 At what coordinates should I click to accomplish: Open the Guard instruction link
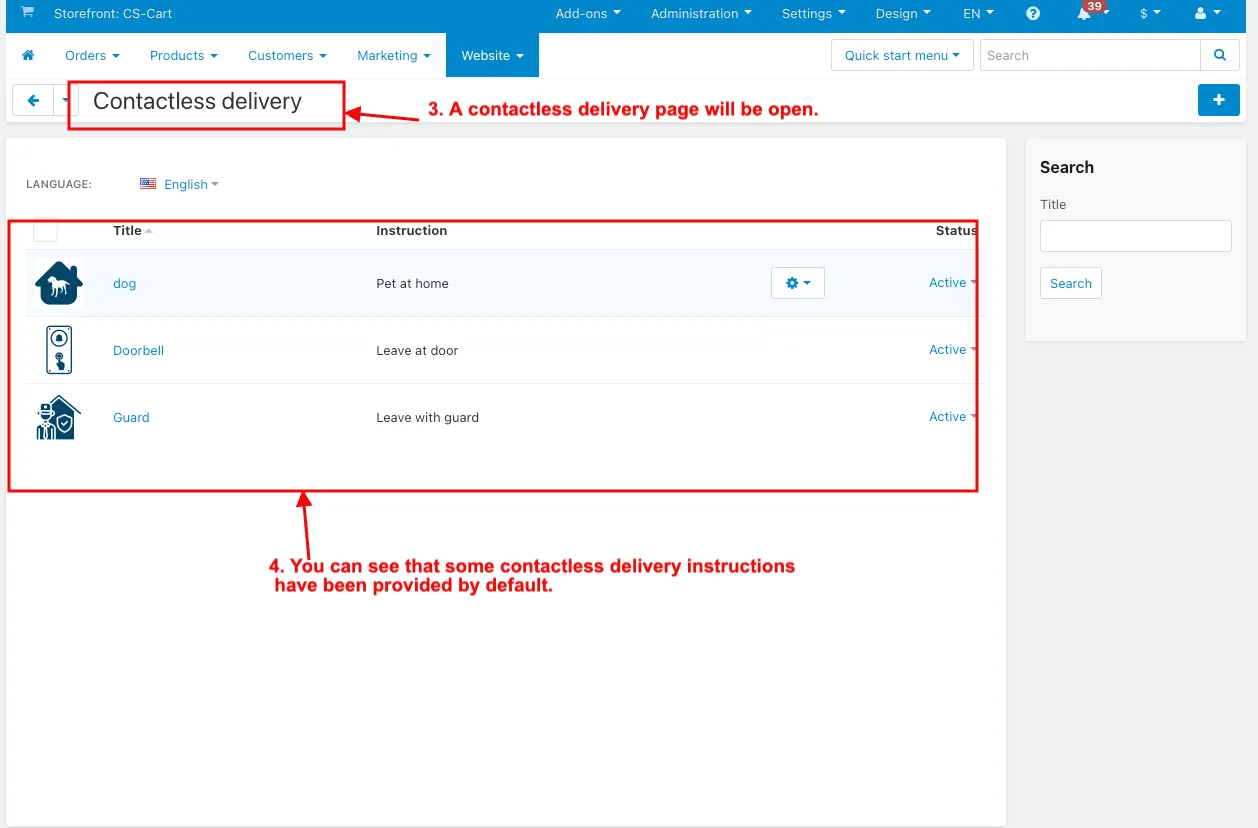tap(131, 417)
